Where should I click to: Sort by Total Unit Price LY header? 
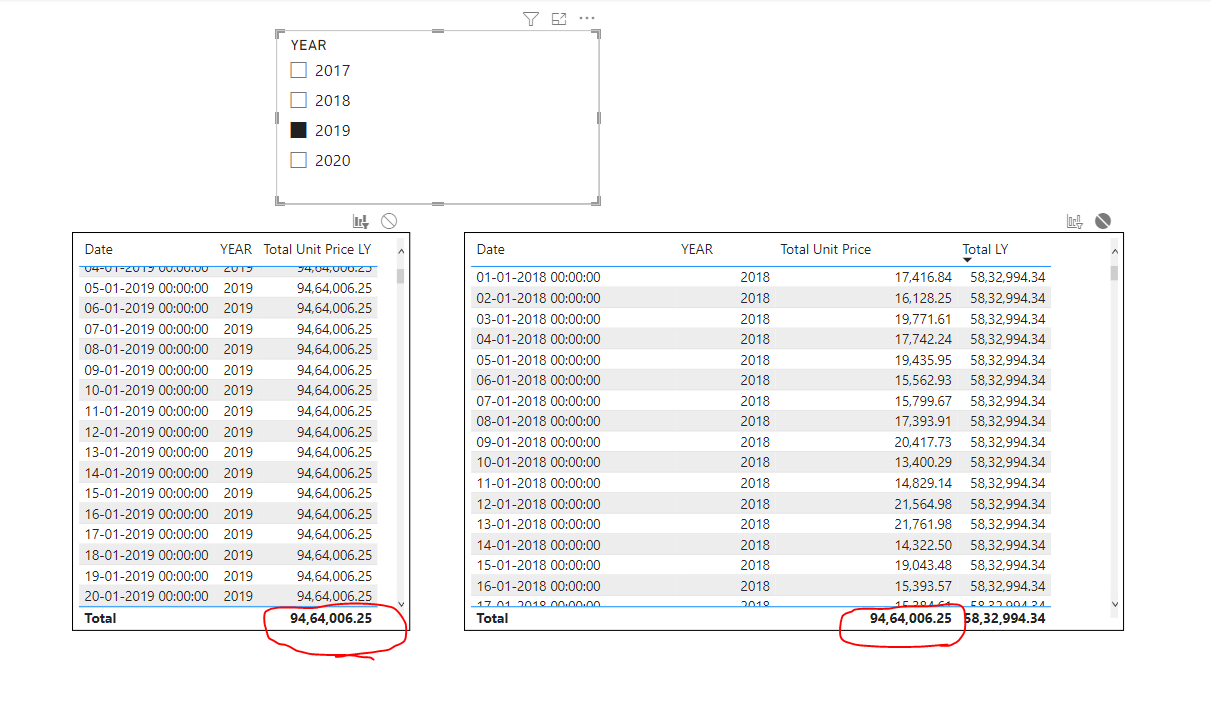click(x=317, y=249)
